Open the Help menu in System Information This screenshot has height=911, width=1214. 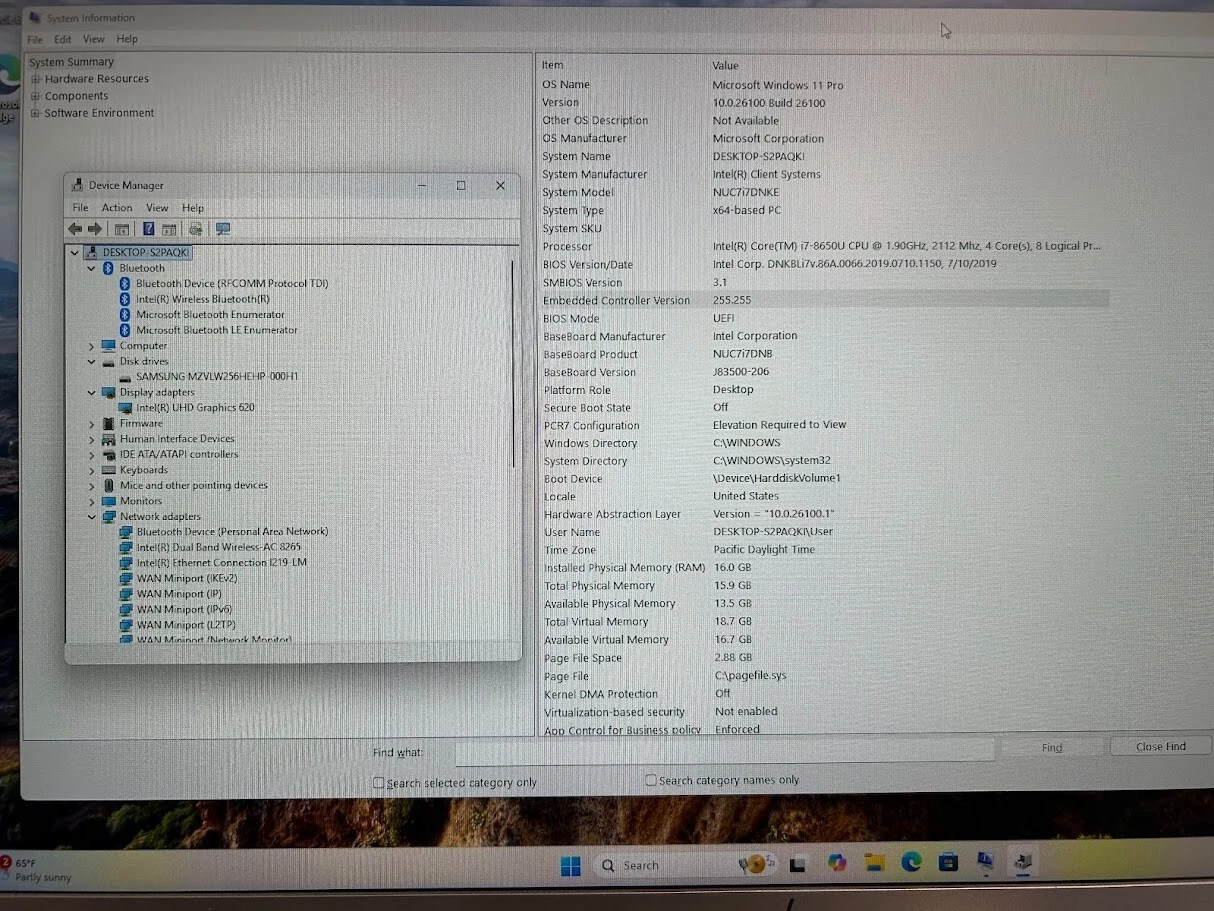point(127,39)
